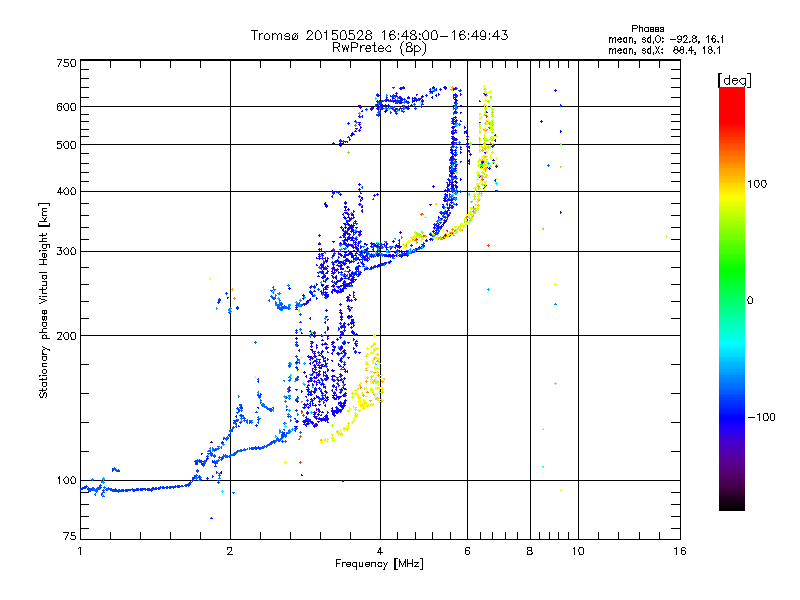Click the 'mean, sd,O: -92.8, 16.1' line
Screen dimensions: 800x600
coord(666,40)
